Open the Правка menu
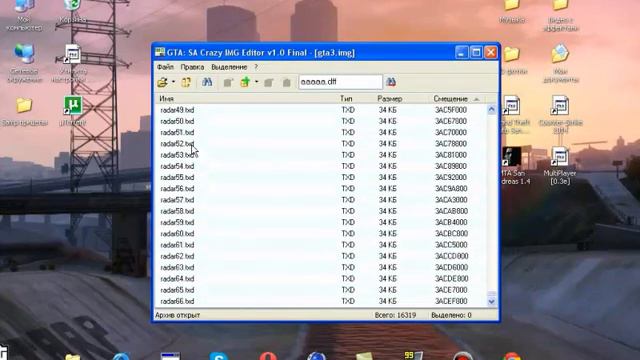The image size is (640, 360). tap(192, 67)
